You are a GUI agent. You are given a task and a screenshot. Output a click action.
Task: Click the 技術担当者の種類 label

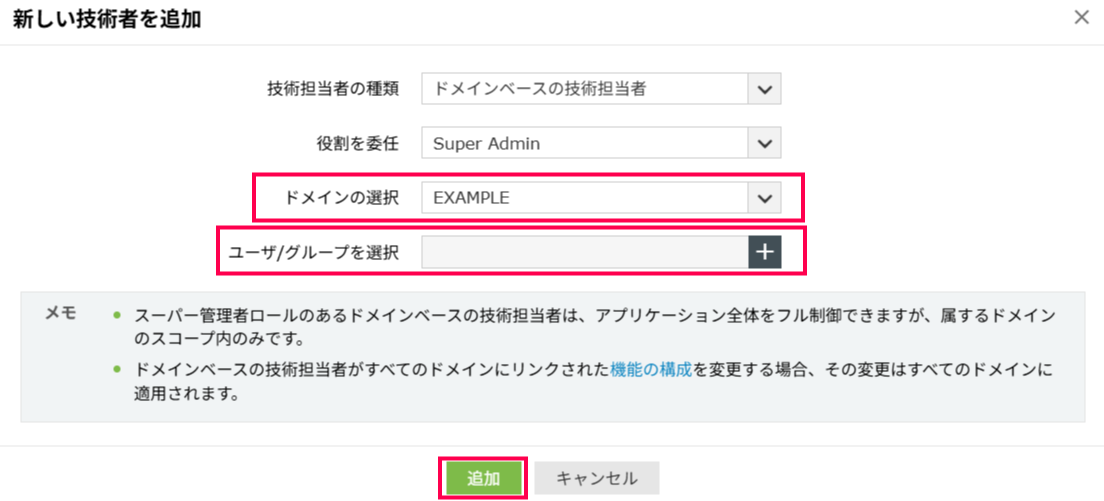(x=333, y=89)
